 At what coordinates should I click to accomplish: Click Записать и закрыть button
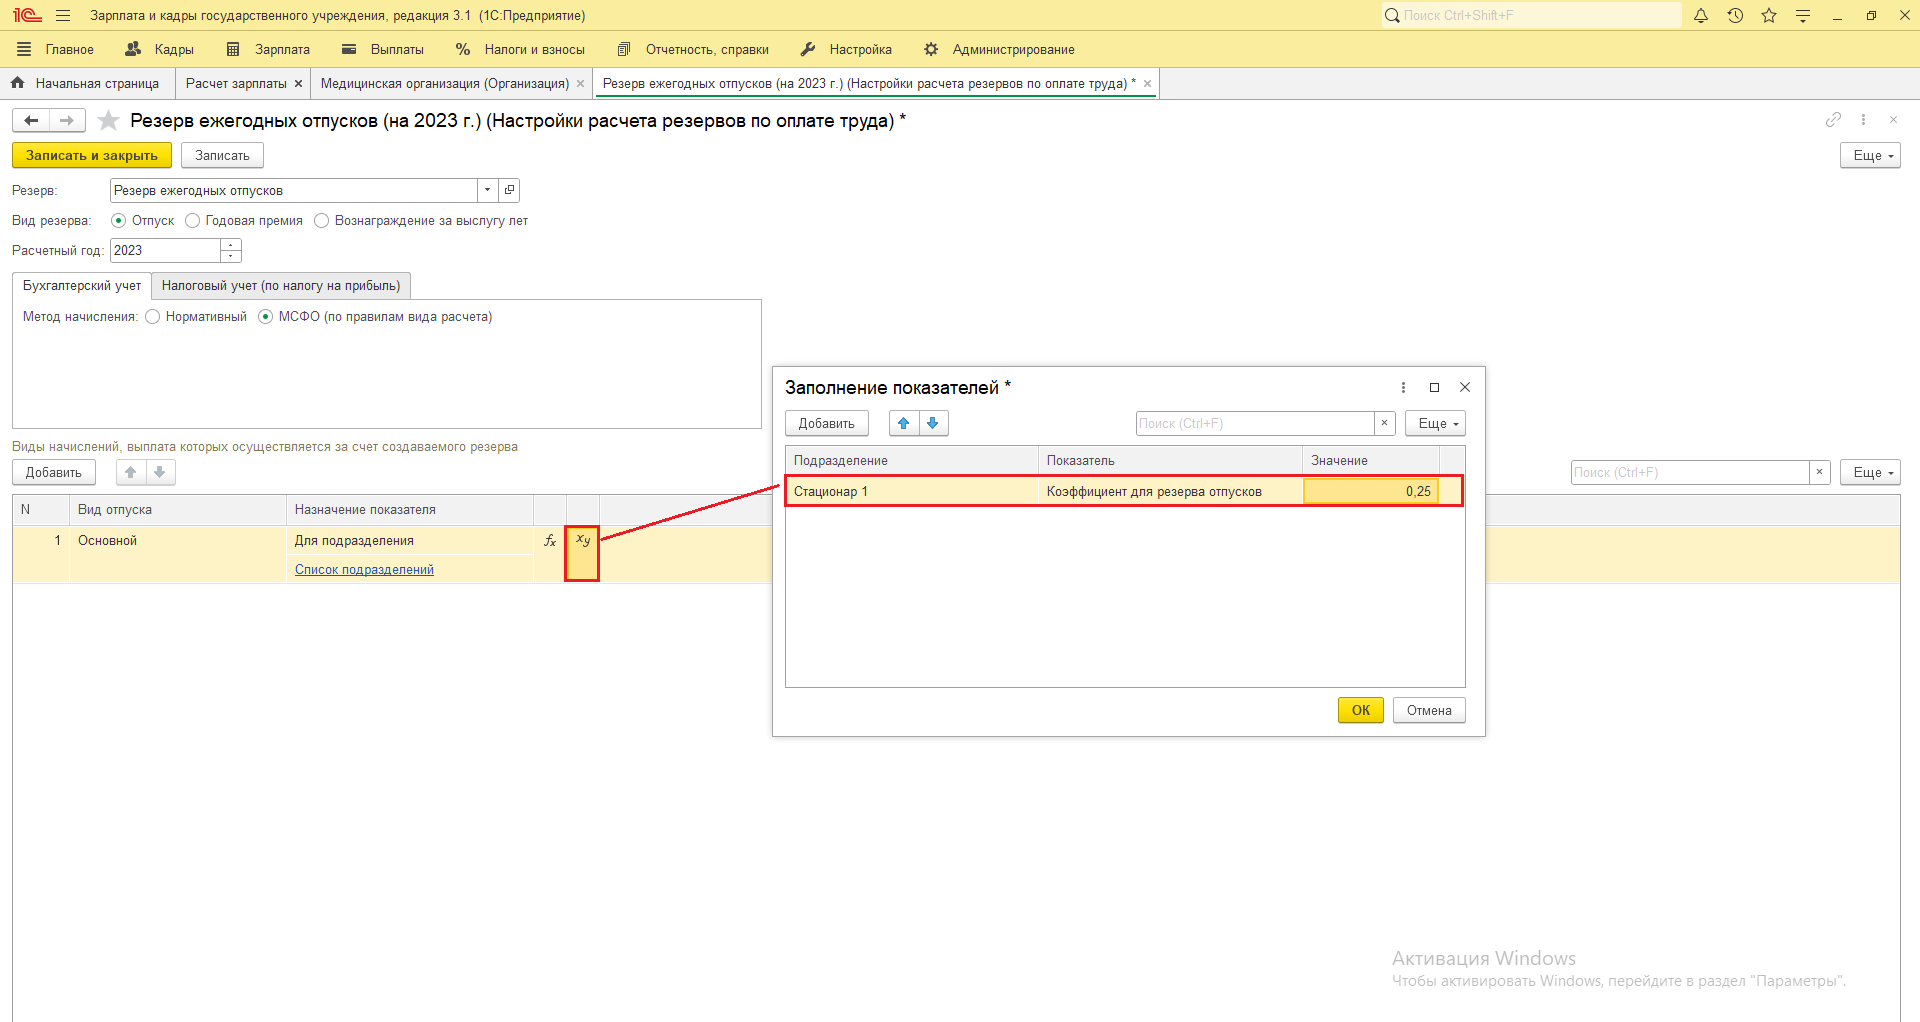click(x=92, y=155)
